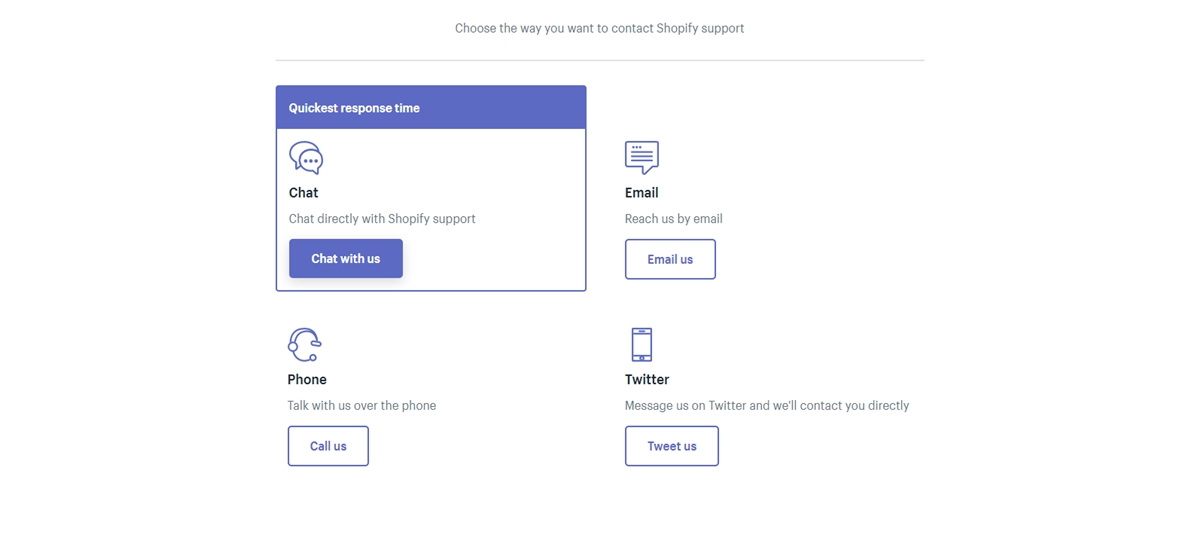This screenshot has height=534, width=1200.
Task: Click the horizontal divider below the header
Action: coord(600,60)
